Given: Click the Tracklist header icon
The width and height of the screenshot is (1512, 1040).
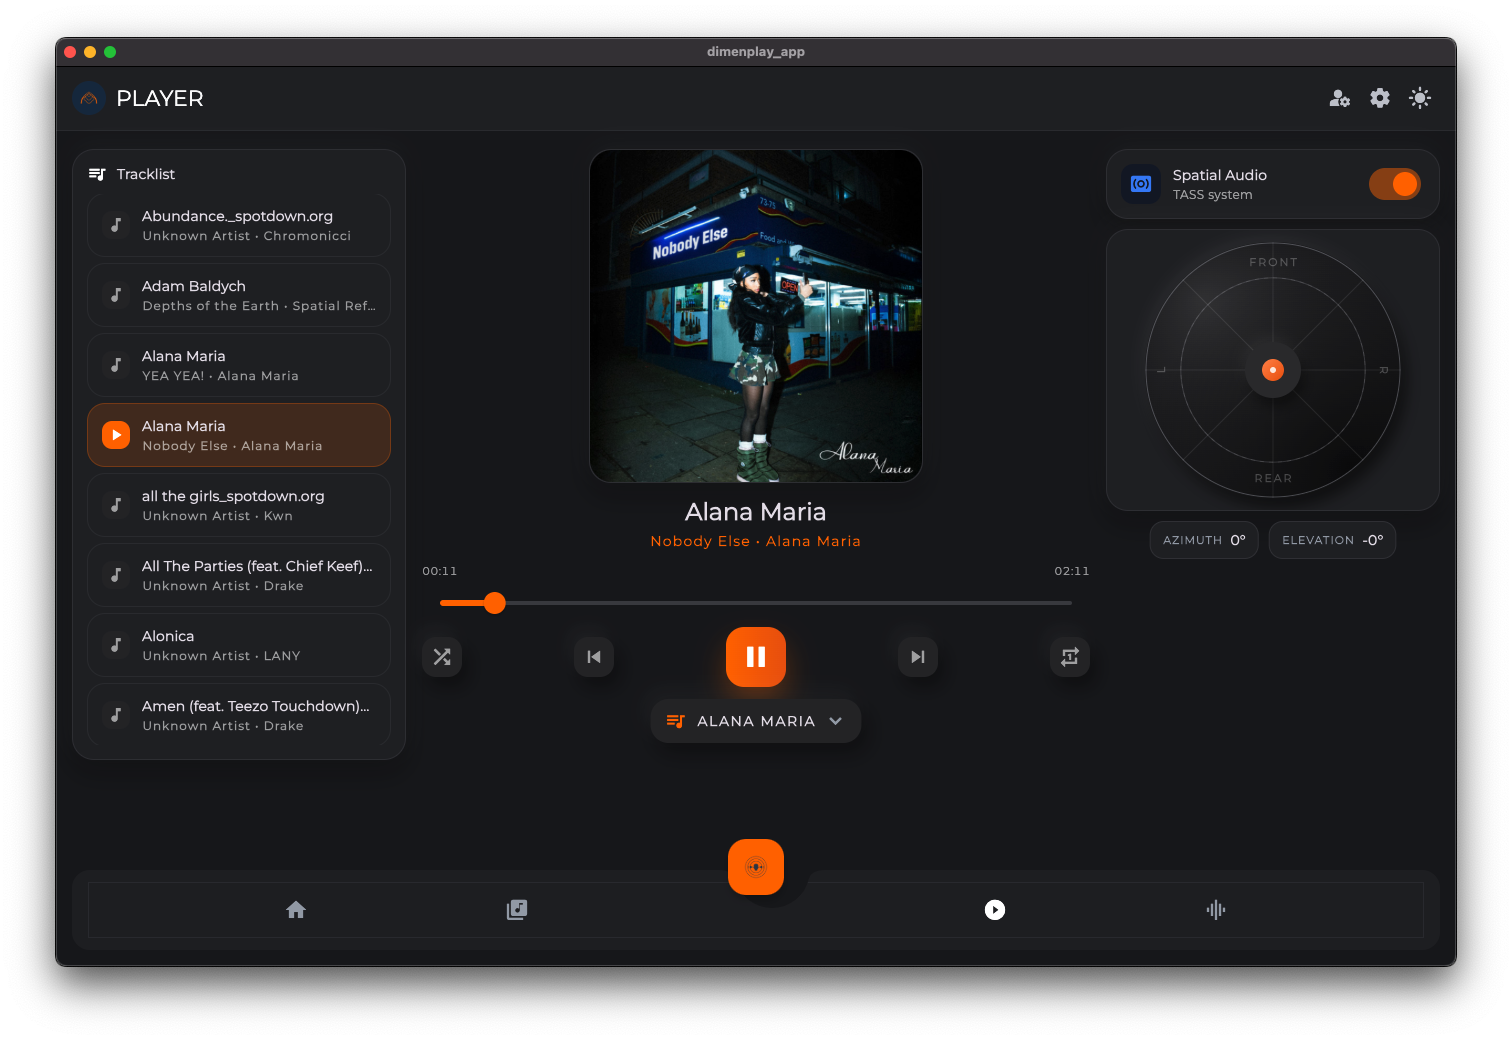Looking at the screenshot, I should pos(97,174).
